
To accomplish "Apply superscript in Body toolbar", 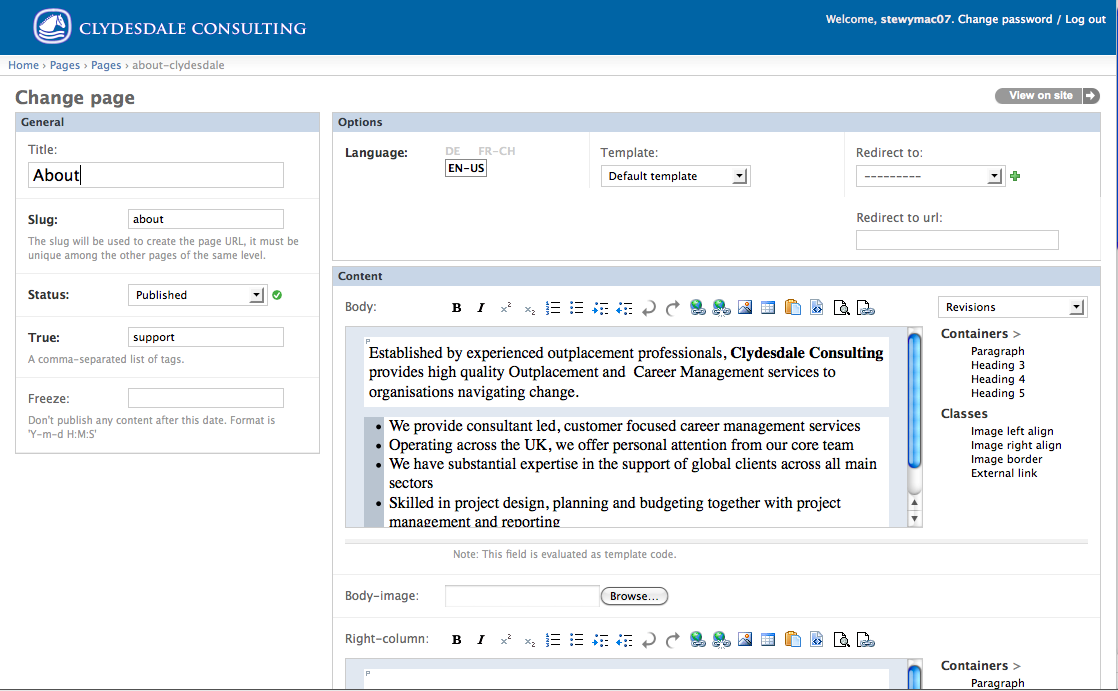I will pos(506,308).
